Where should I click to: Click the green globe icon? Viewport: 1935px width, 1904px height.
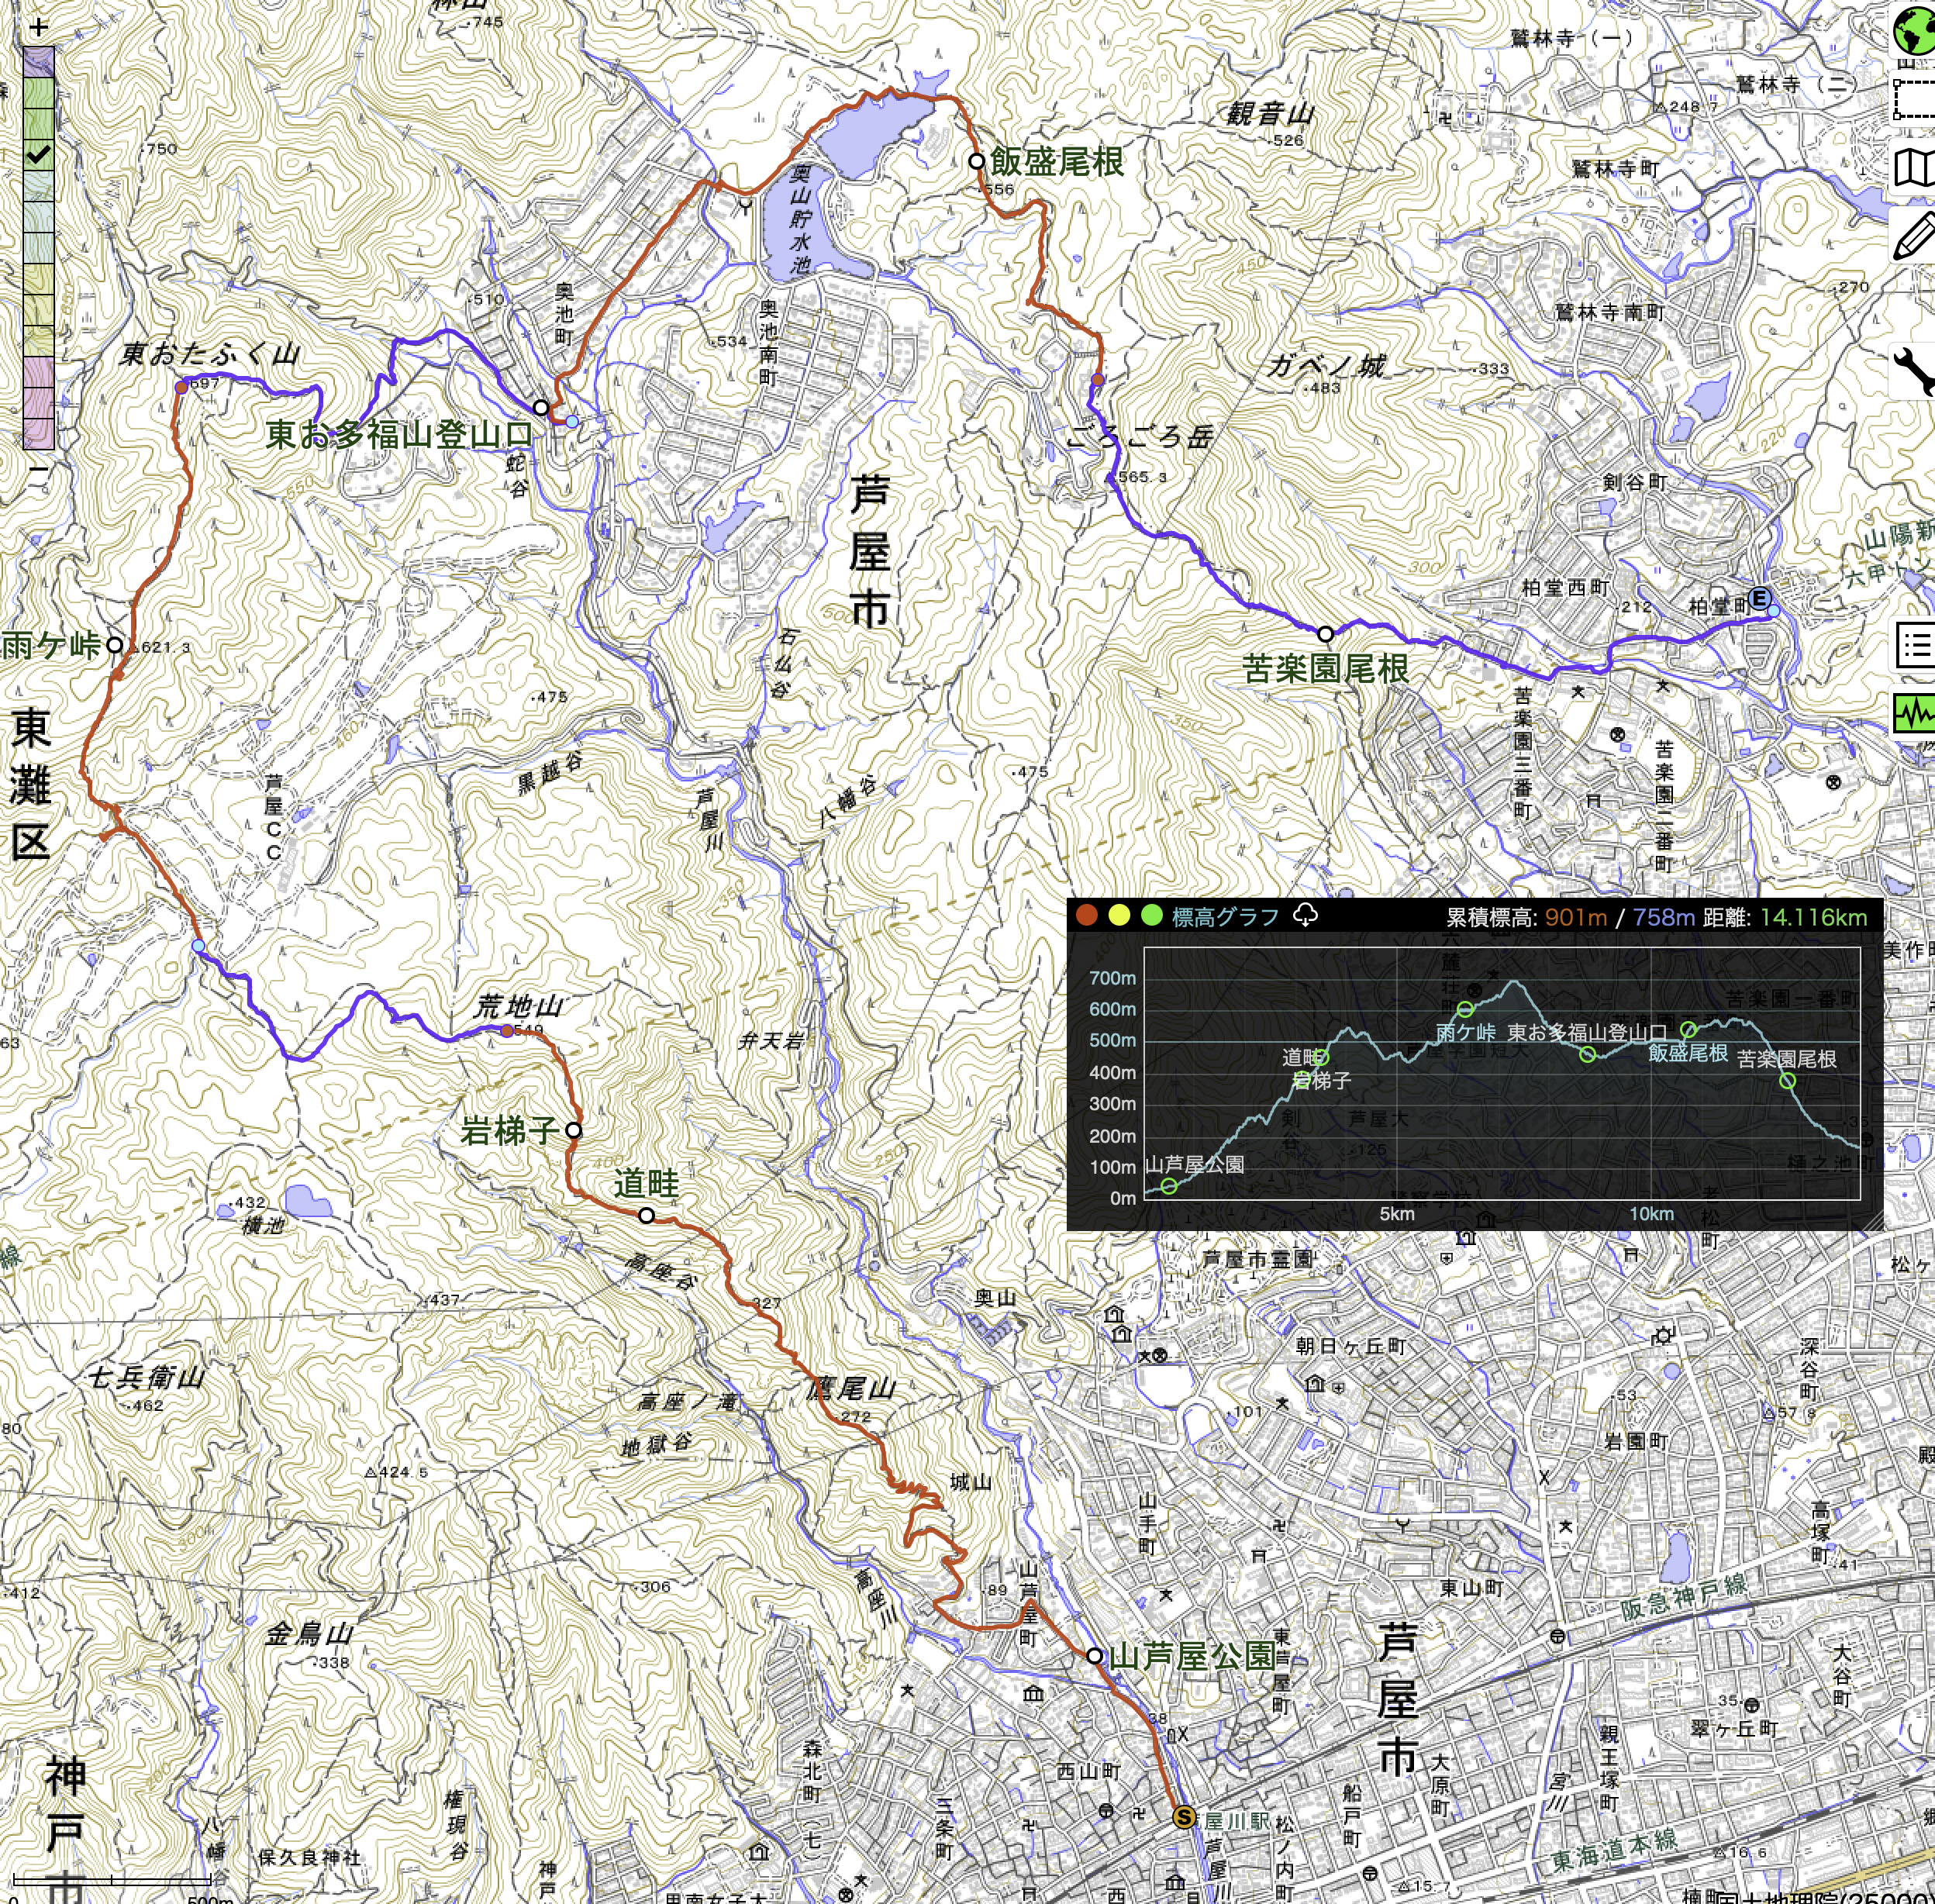tap(1914, 31)
